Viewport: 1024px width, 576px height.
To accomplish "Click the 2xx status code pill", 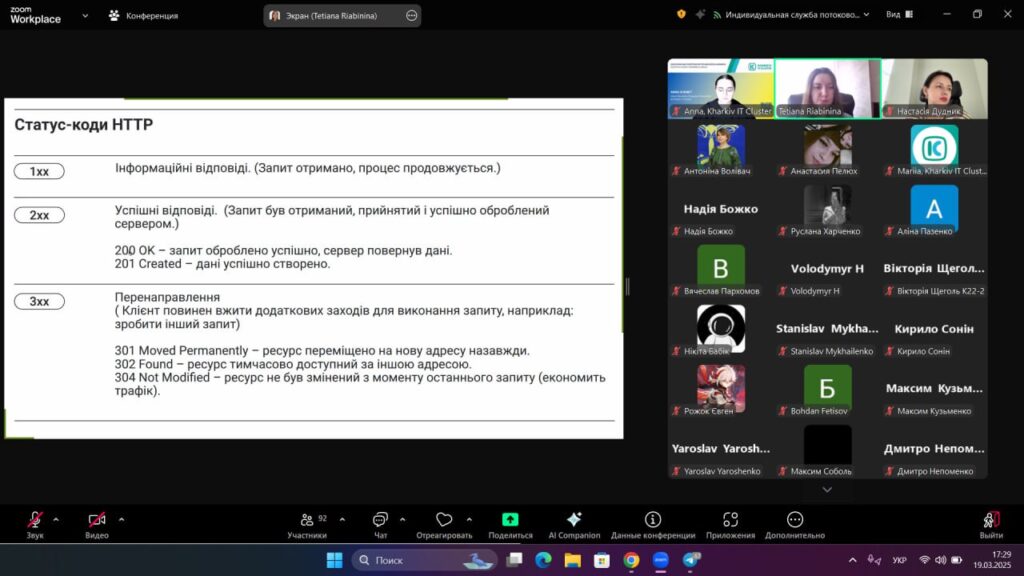I will [39, 215].
